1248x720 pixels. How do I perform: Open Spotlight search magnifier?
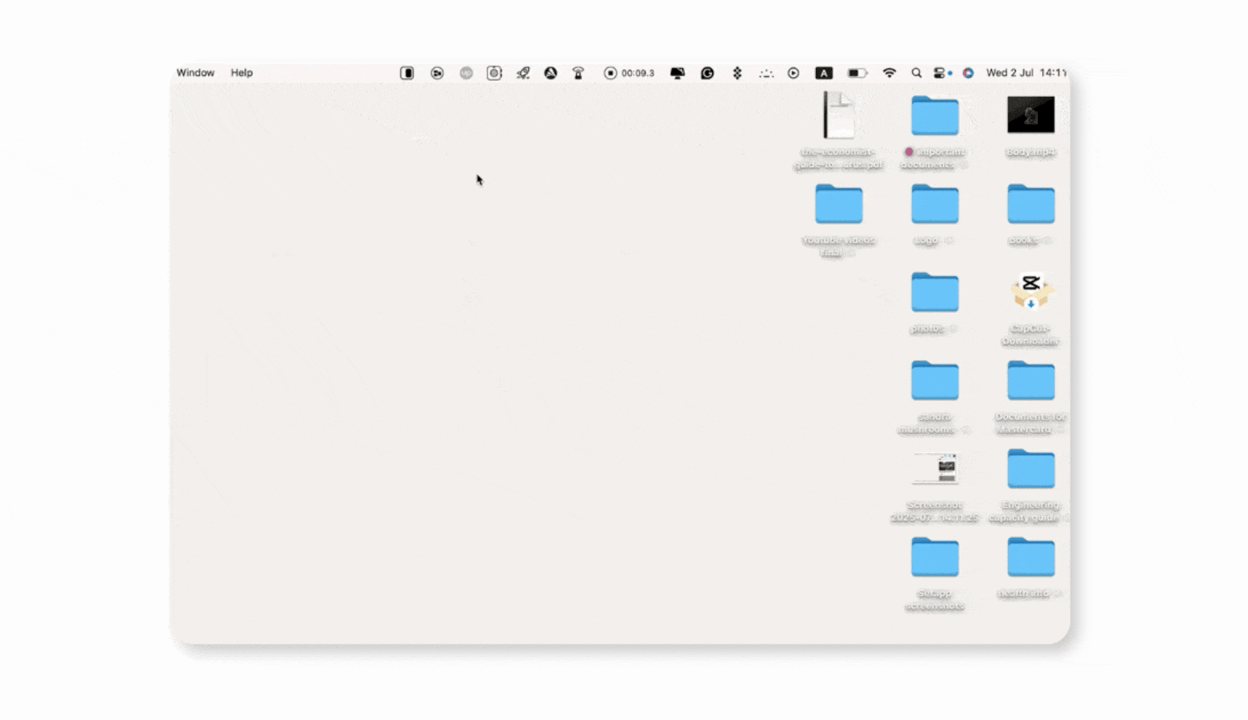[x=916, y=73]
